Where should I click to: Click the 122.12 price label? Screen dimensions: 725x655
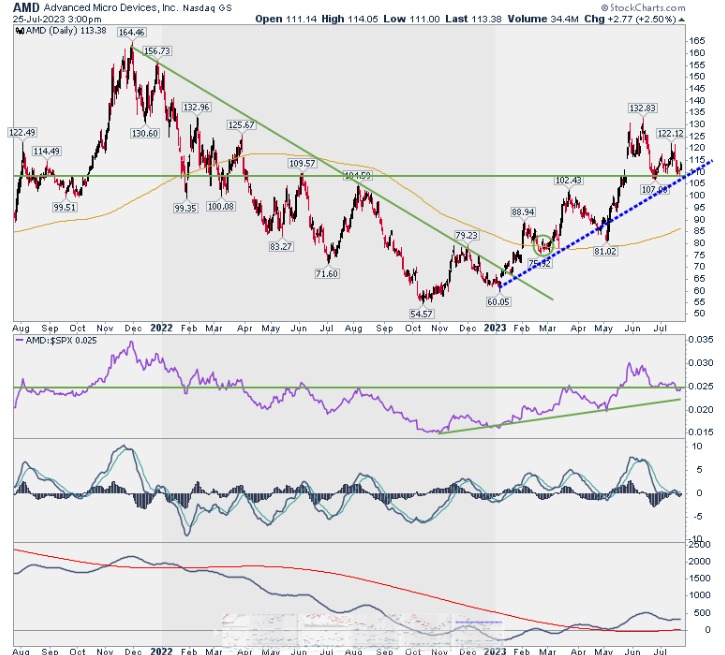click(x=670, y=134)
